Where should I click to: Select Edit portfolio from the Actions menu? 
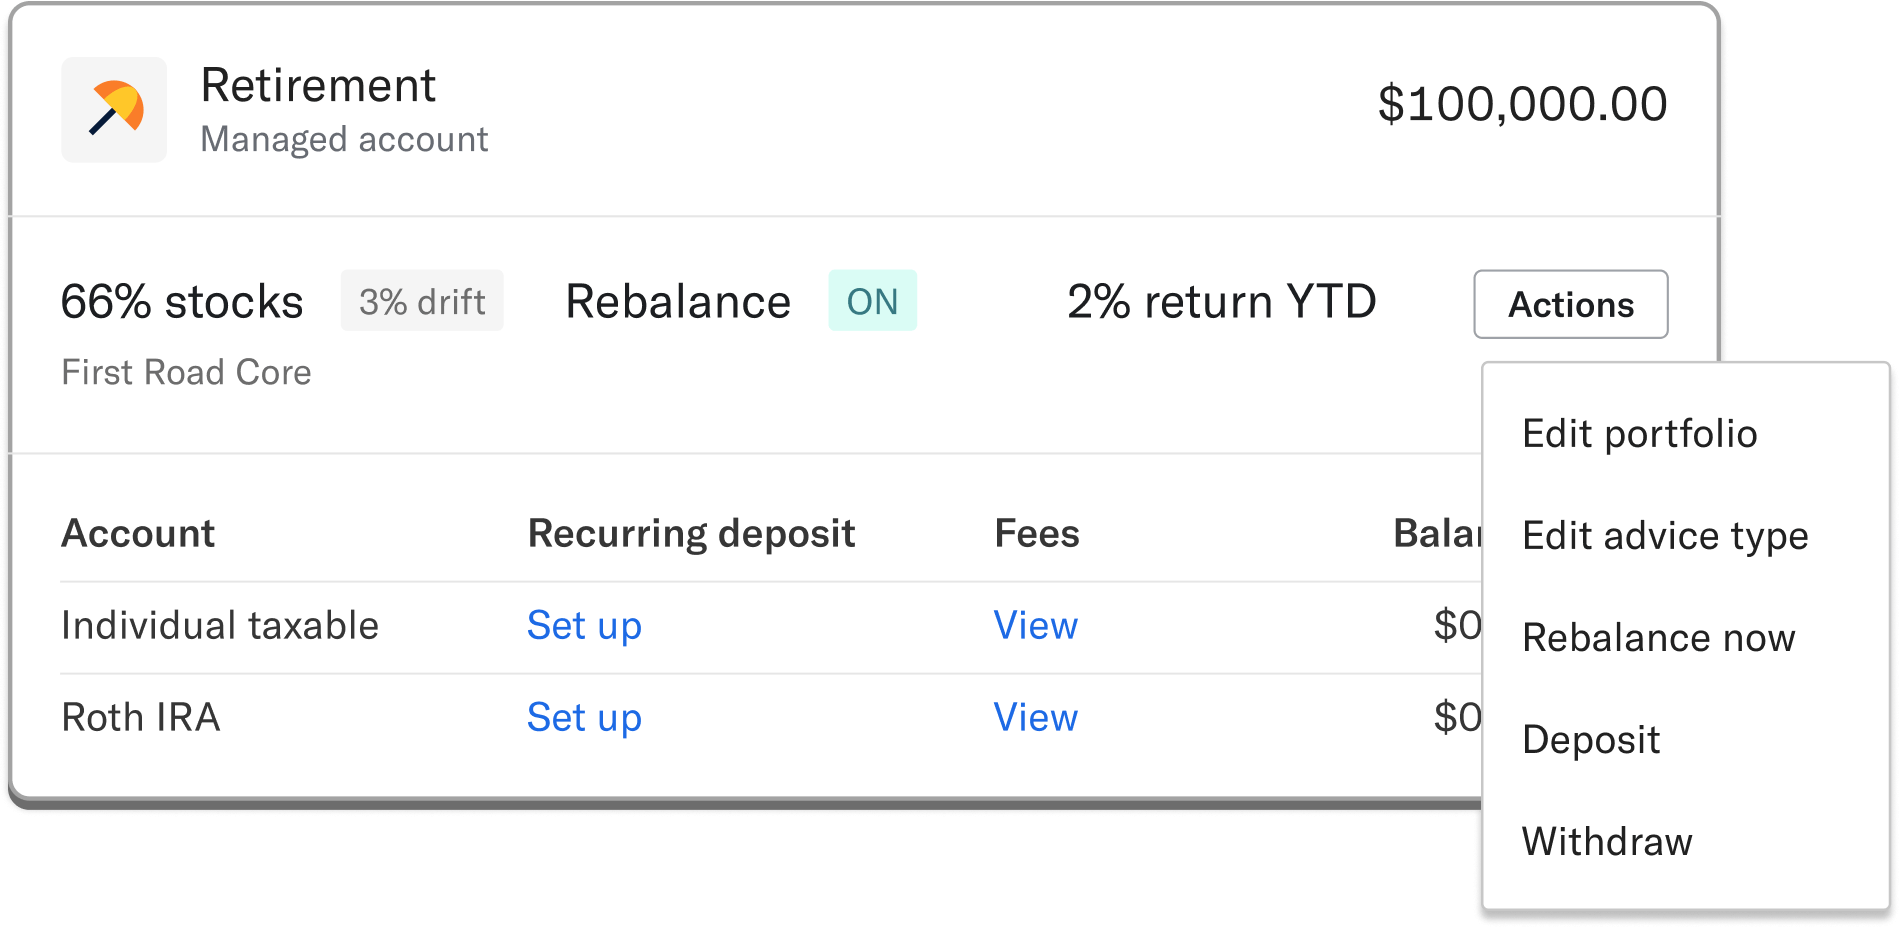(x=1639, y=433)
